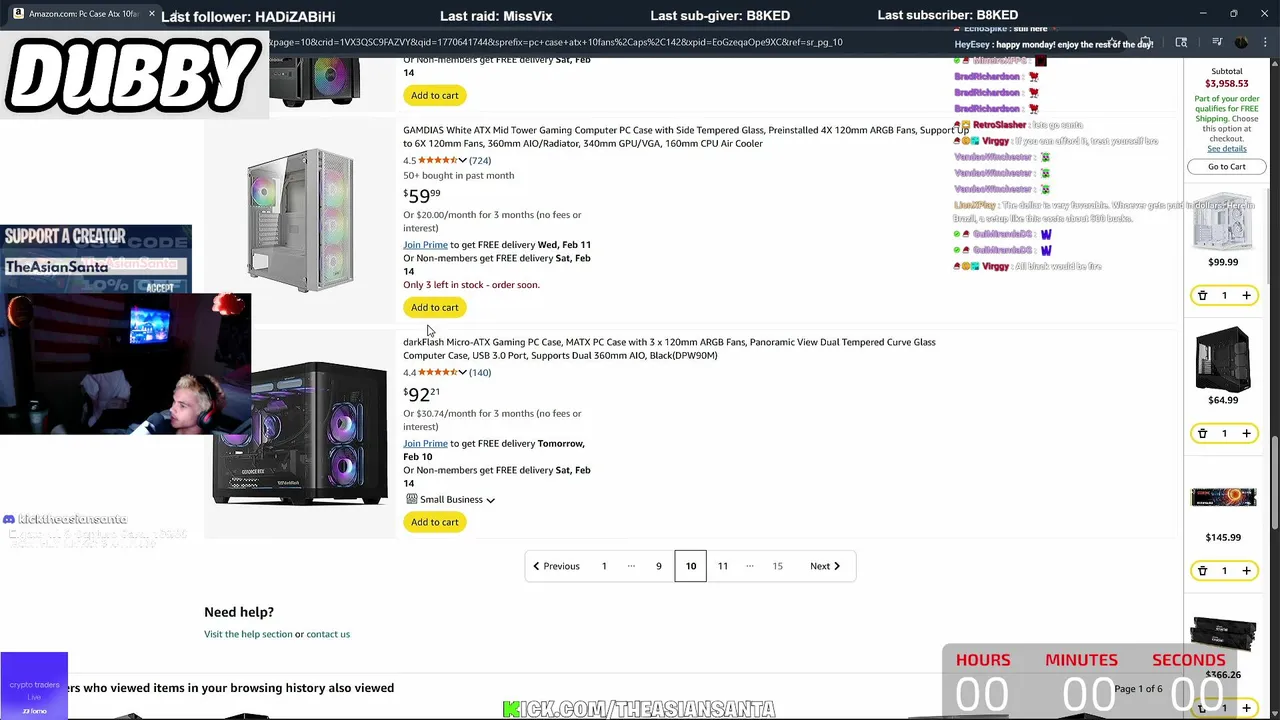This screenshot has width=1280, height=720.
Task: Click the $92.21 price of the darkFlash case
Action: pos(421,394)
